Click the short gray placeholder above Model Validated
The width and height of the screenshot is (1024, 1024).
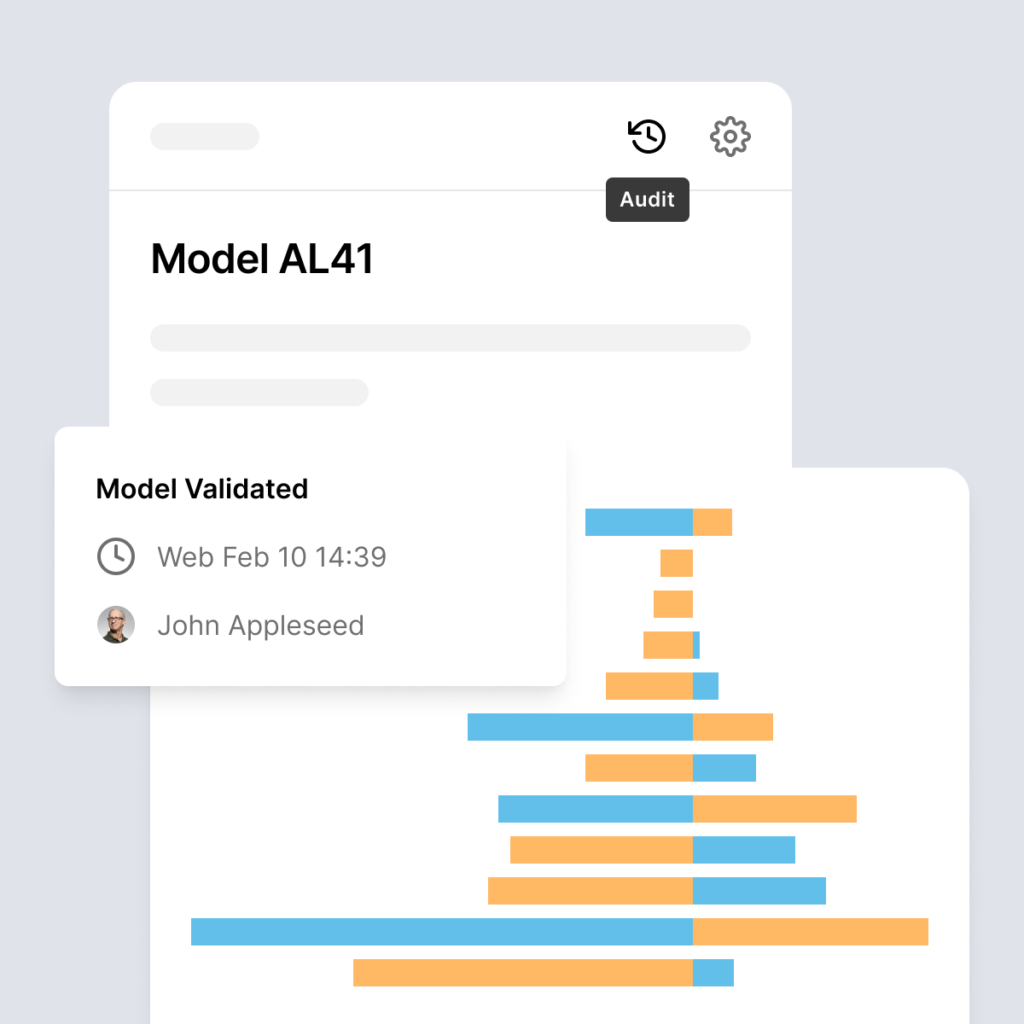[259, 392]
